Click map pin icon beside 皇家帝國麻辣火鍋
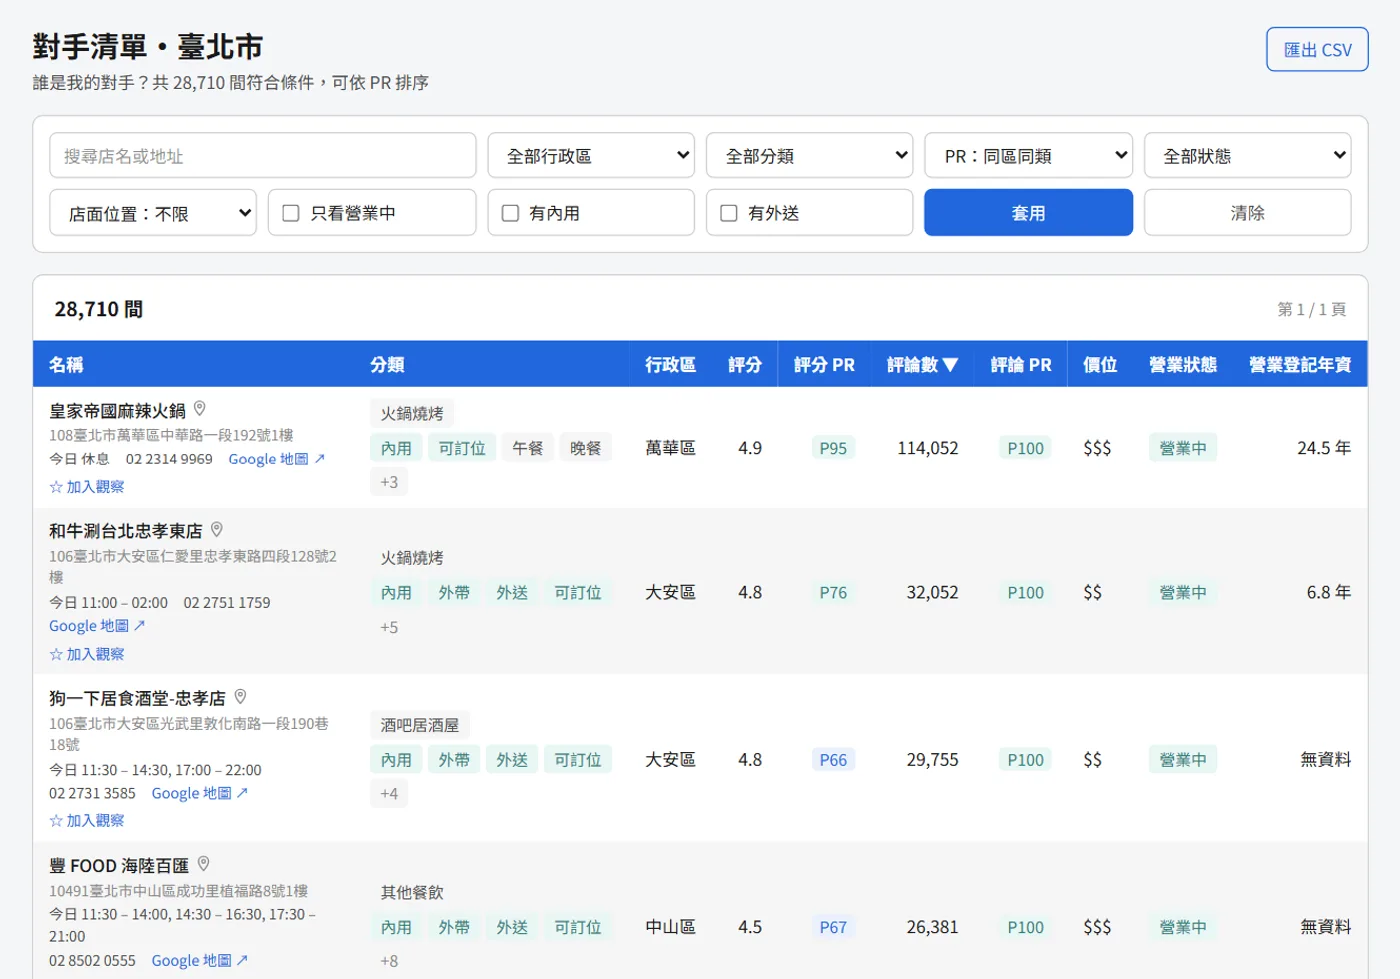This screenshot has height=979, width=1400. tap(199, 408)
